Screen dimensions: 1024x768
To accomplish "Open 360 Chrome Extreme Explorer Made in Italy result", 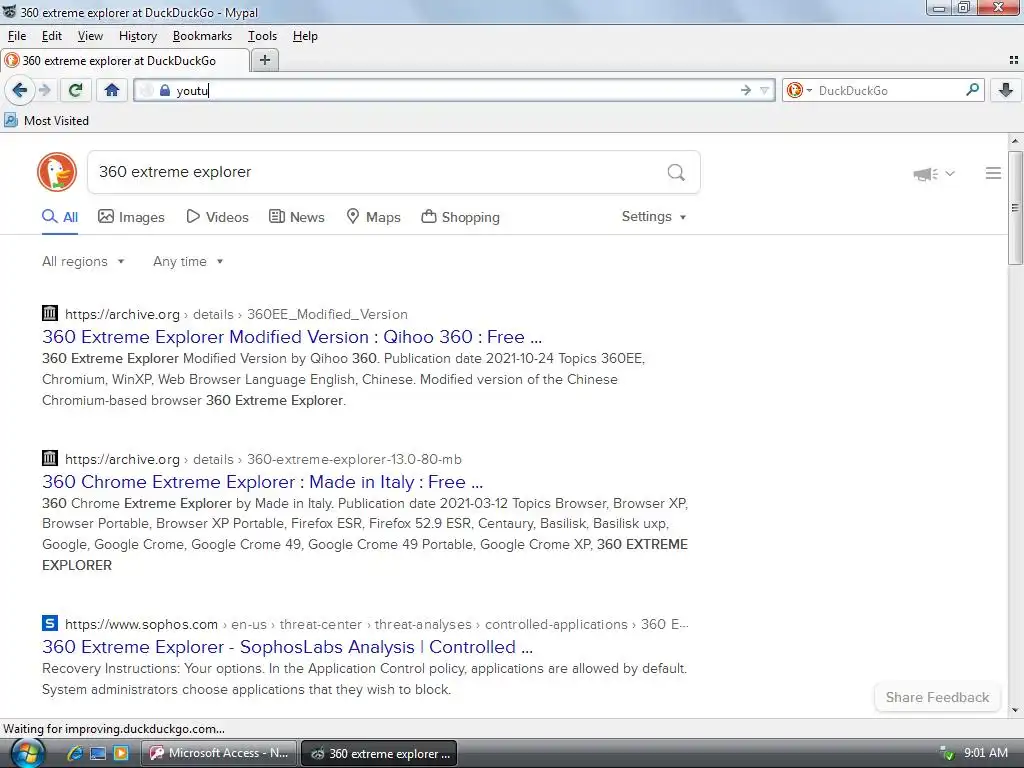I will [263, 481].
